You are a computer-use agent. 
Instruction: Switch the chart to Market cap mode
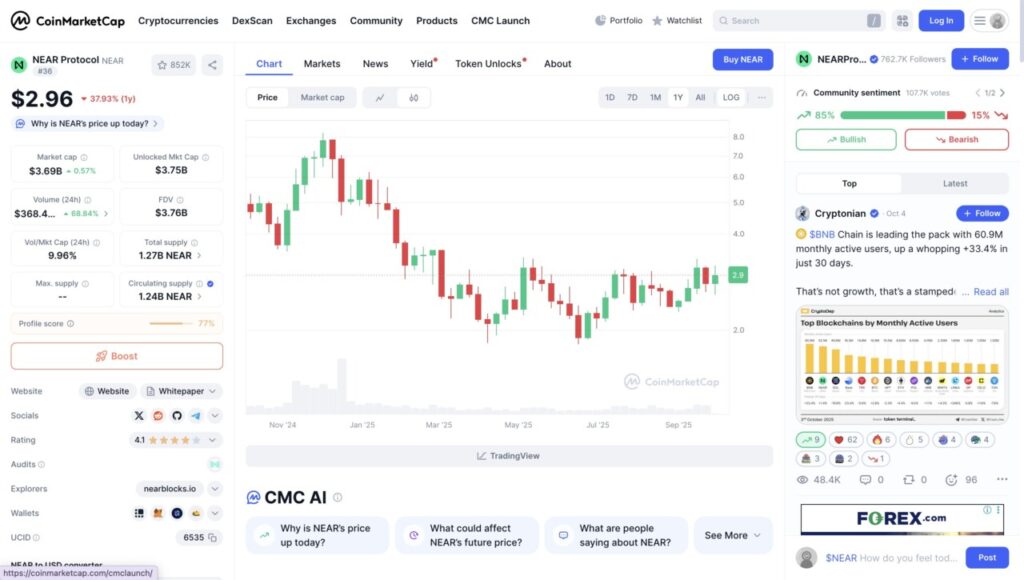pos(322,97)
